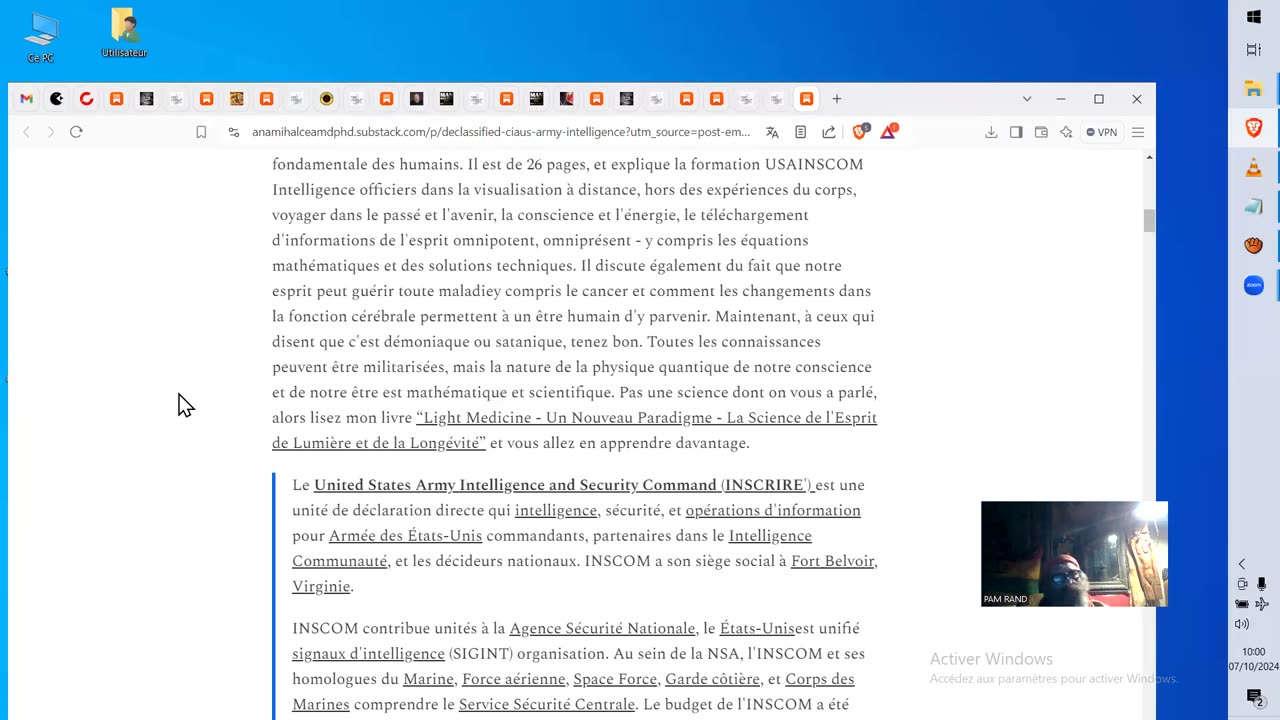Switch to the second tab with black icon

pos(57,99)
